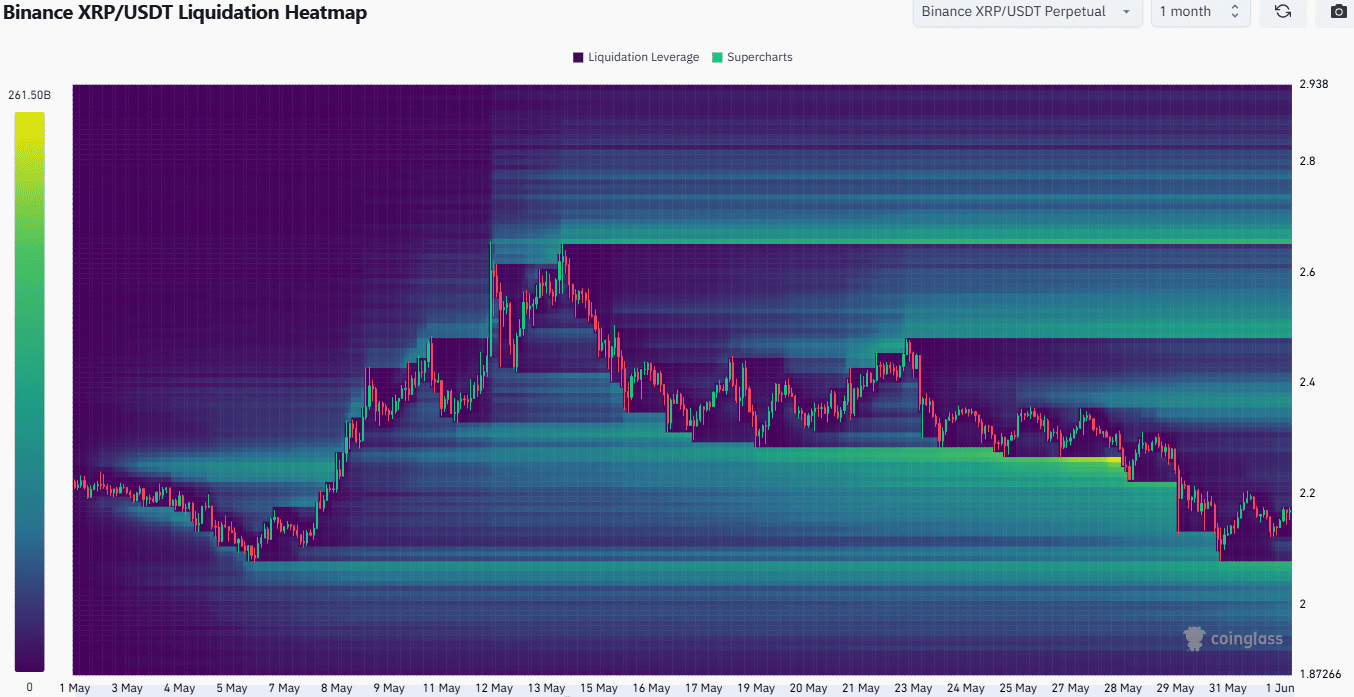Click the 23 May date axis label

911,688
